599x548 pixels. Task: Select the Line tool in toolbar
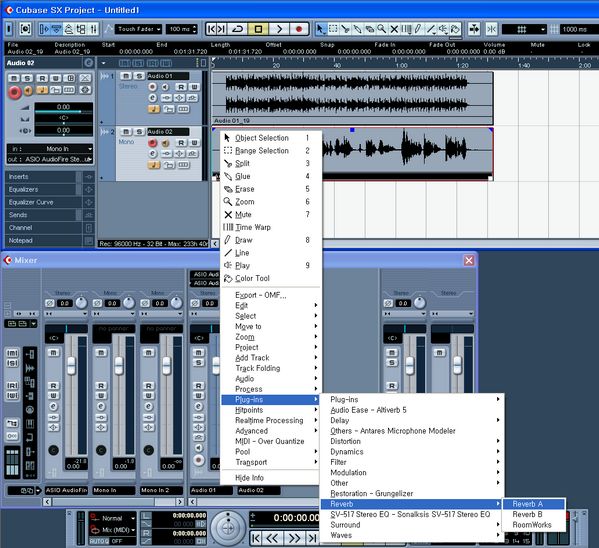431,29
